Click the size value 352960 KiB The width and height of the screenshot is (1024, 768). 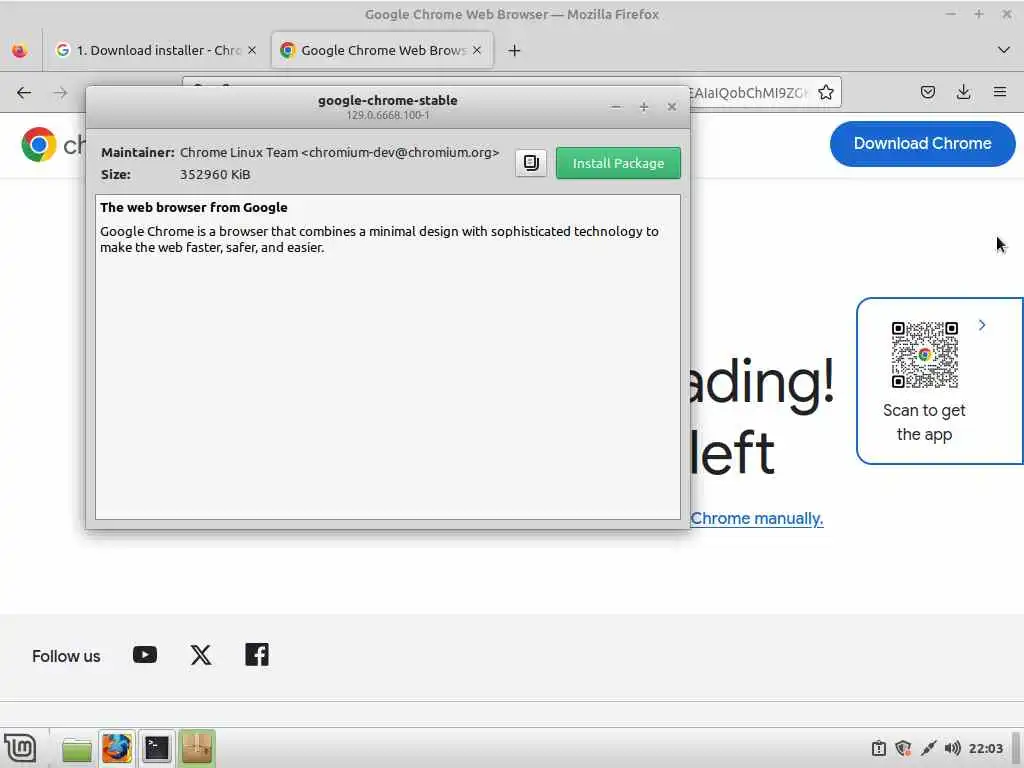[x=215, y=174]
